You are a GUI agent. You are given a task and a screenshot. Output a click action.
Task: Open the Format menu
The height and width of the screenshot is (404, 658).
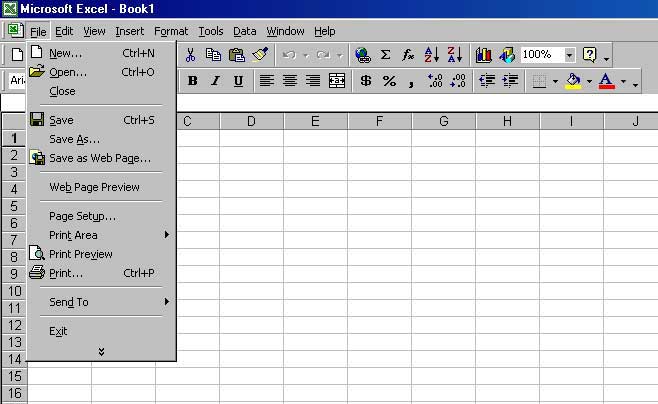171,31
